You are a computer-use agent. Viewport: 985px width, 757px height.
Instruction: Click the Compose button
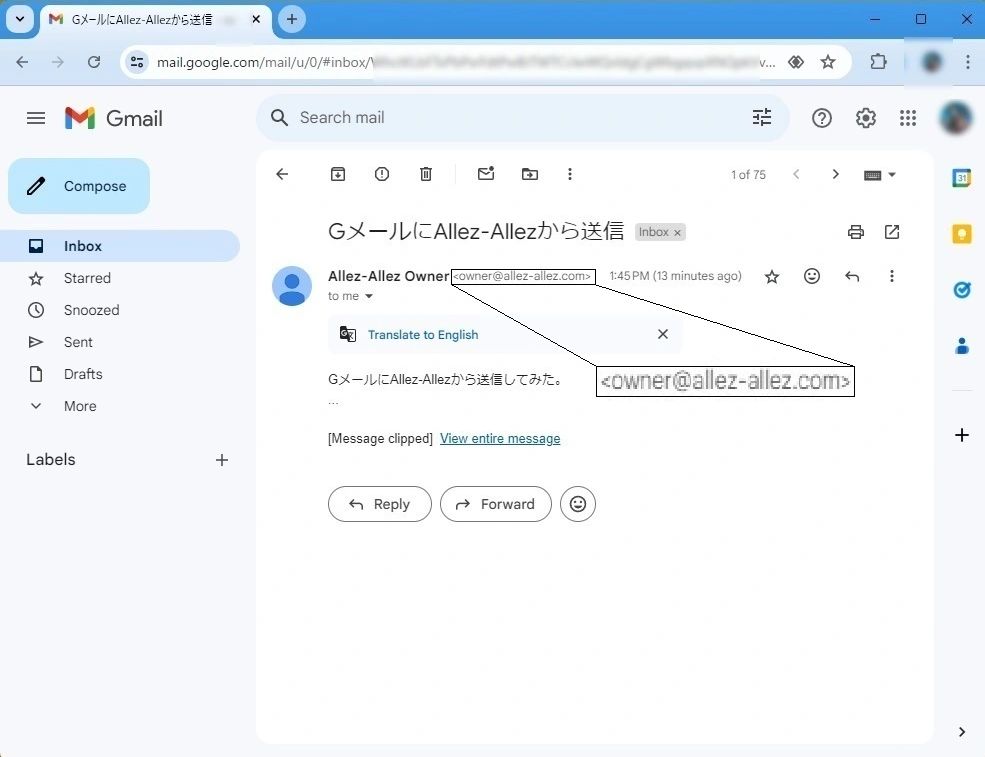80,186
